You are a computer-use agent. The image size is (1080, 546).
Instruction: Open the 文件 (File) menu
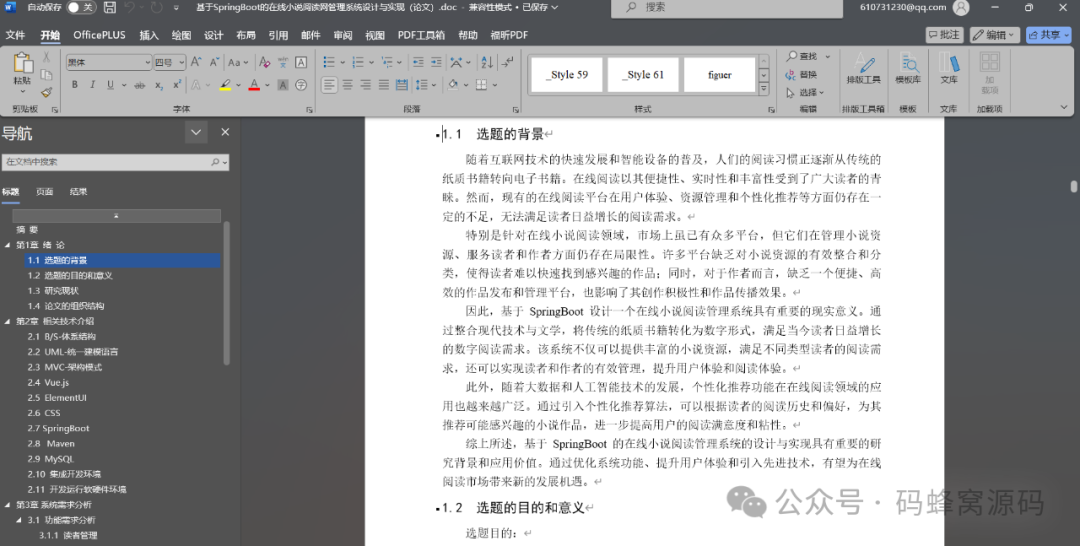[x=15, y=35]
